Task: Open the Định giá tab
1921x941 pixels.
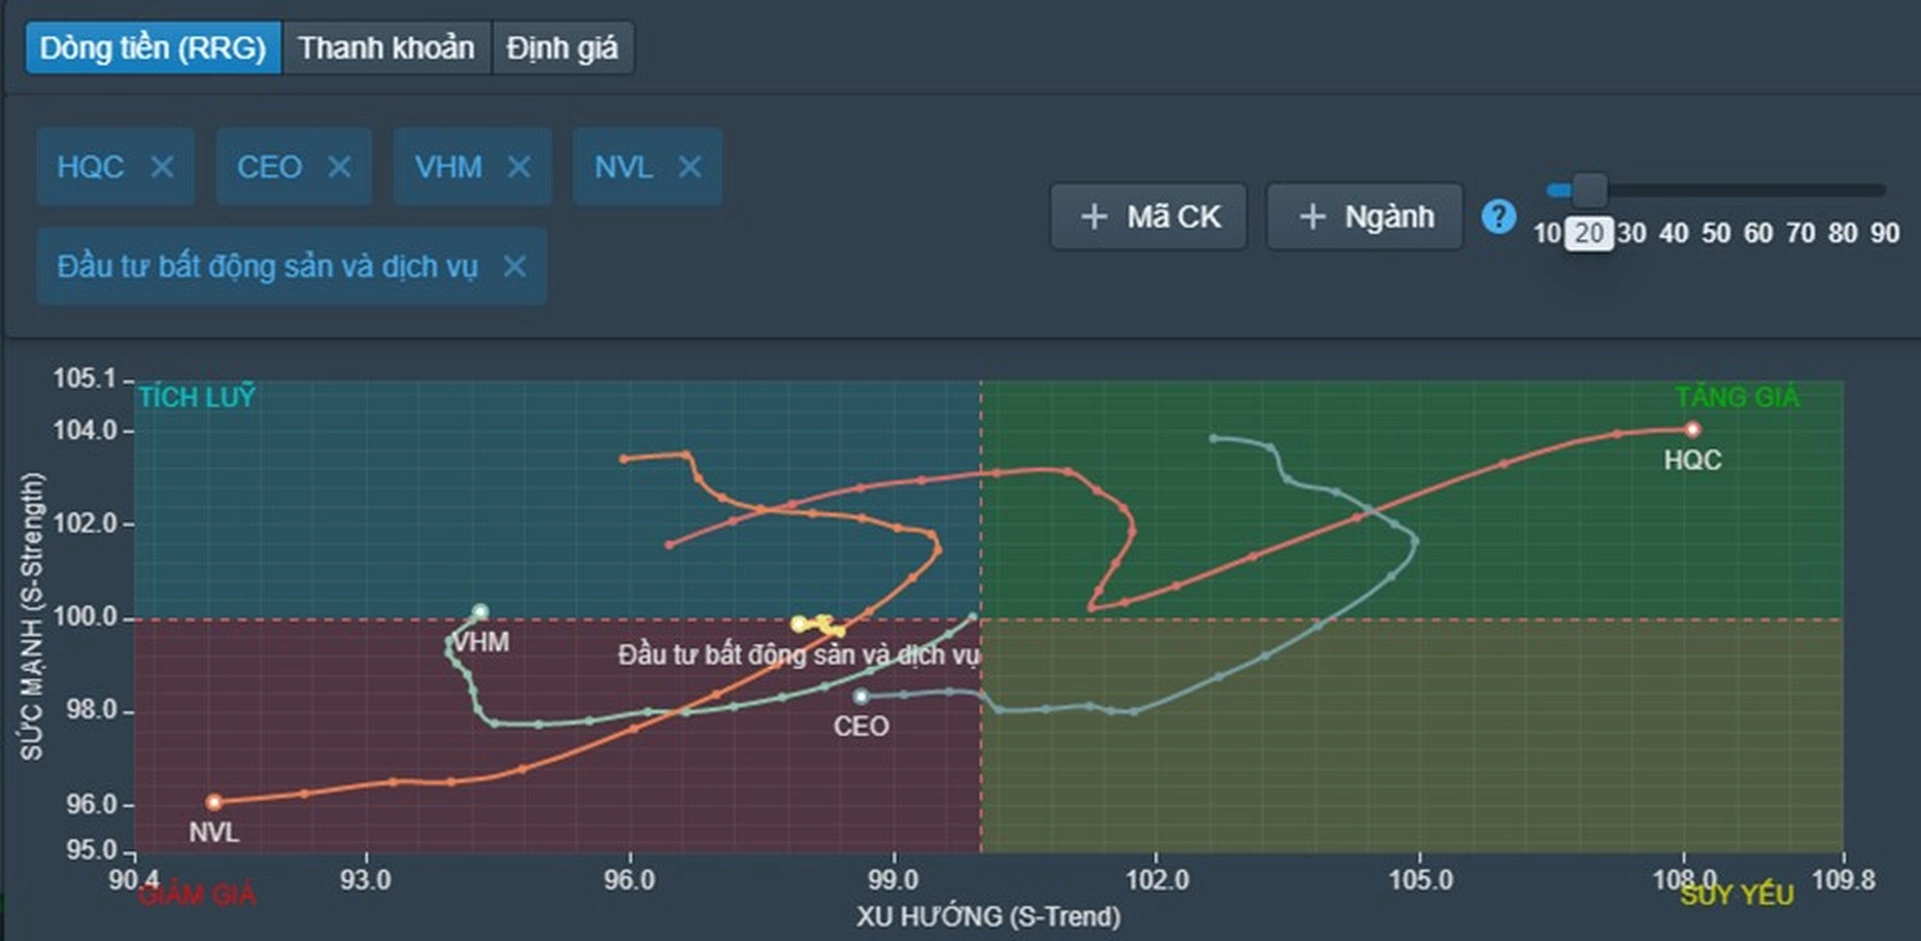Action: tap(562, 48)
